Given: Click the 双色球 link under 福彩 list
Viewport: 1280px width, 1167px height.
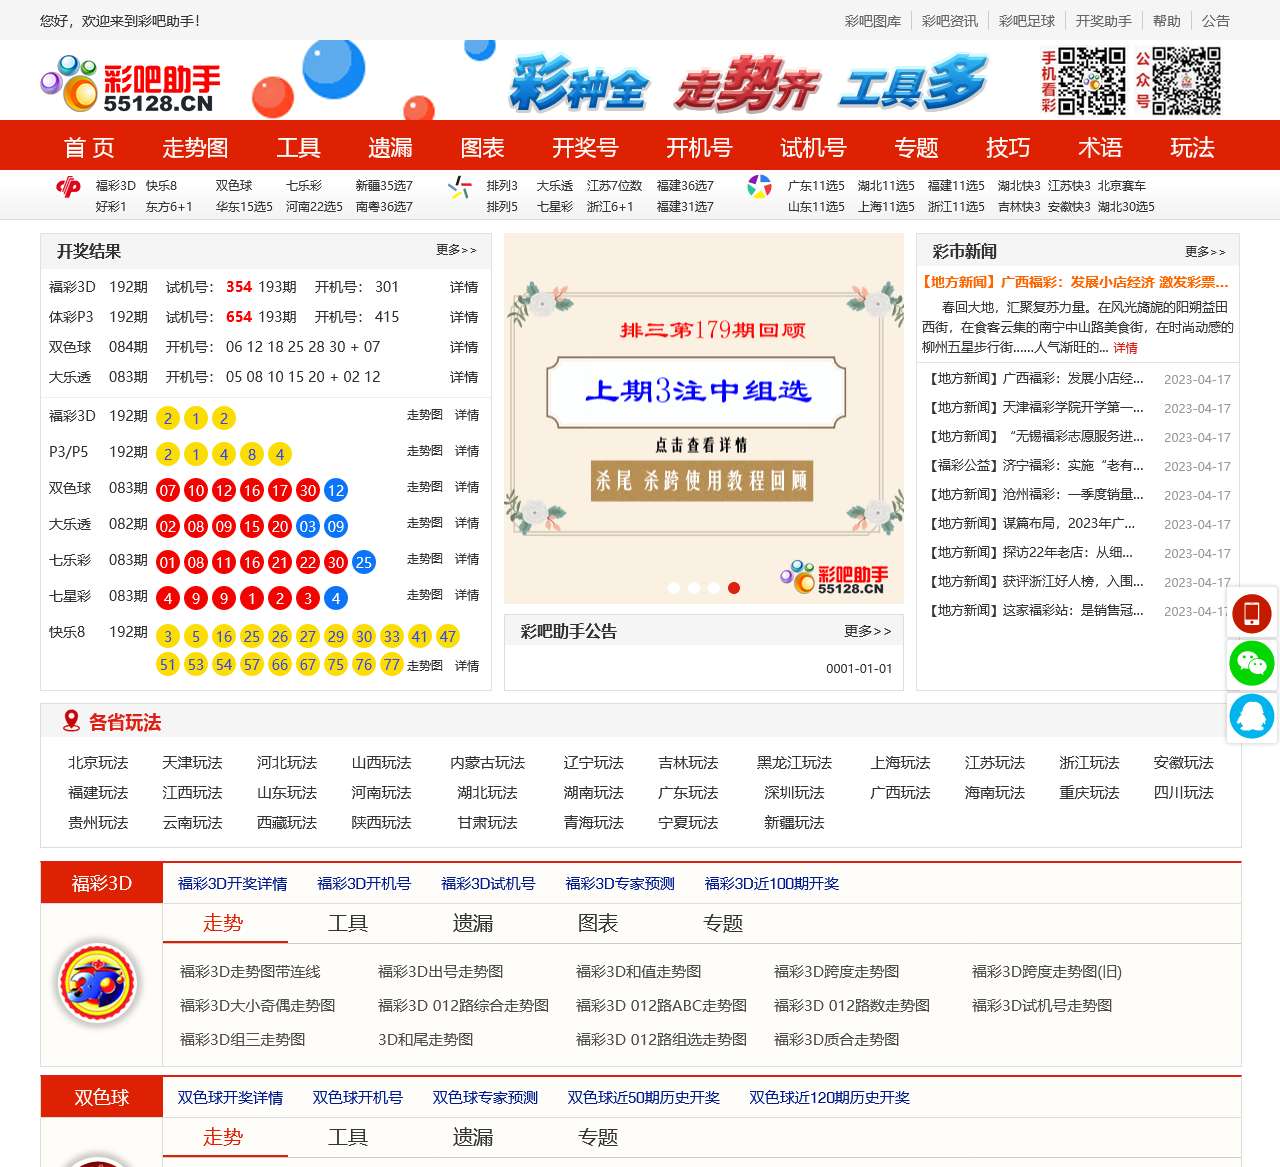Looking at the screenshot, I should pyautogui.click(x=234, y=186).
